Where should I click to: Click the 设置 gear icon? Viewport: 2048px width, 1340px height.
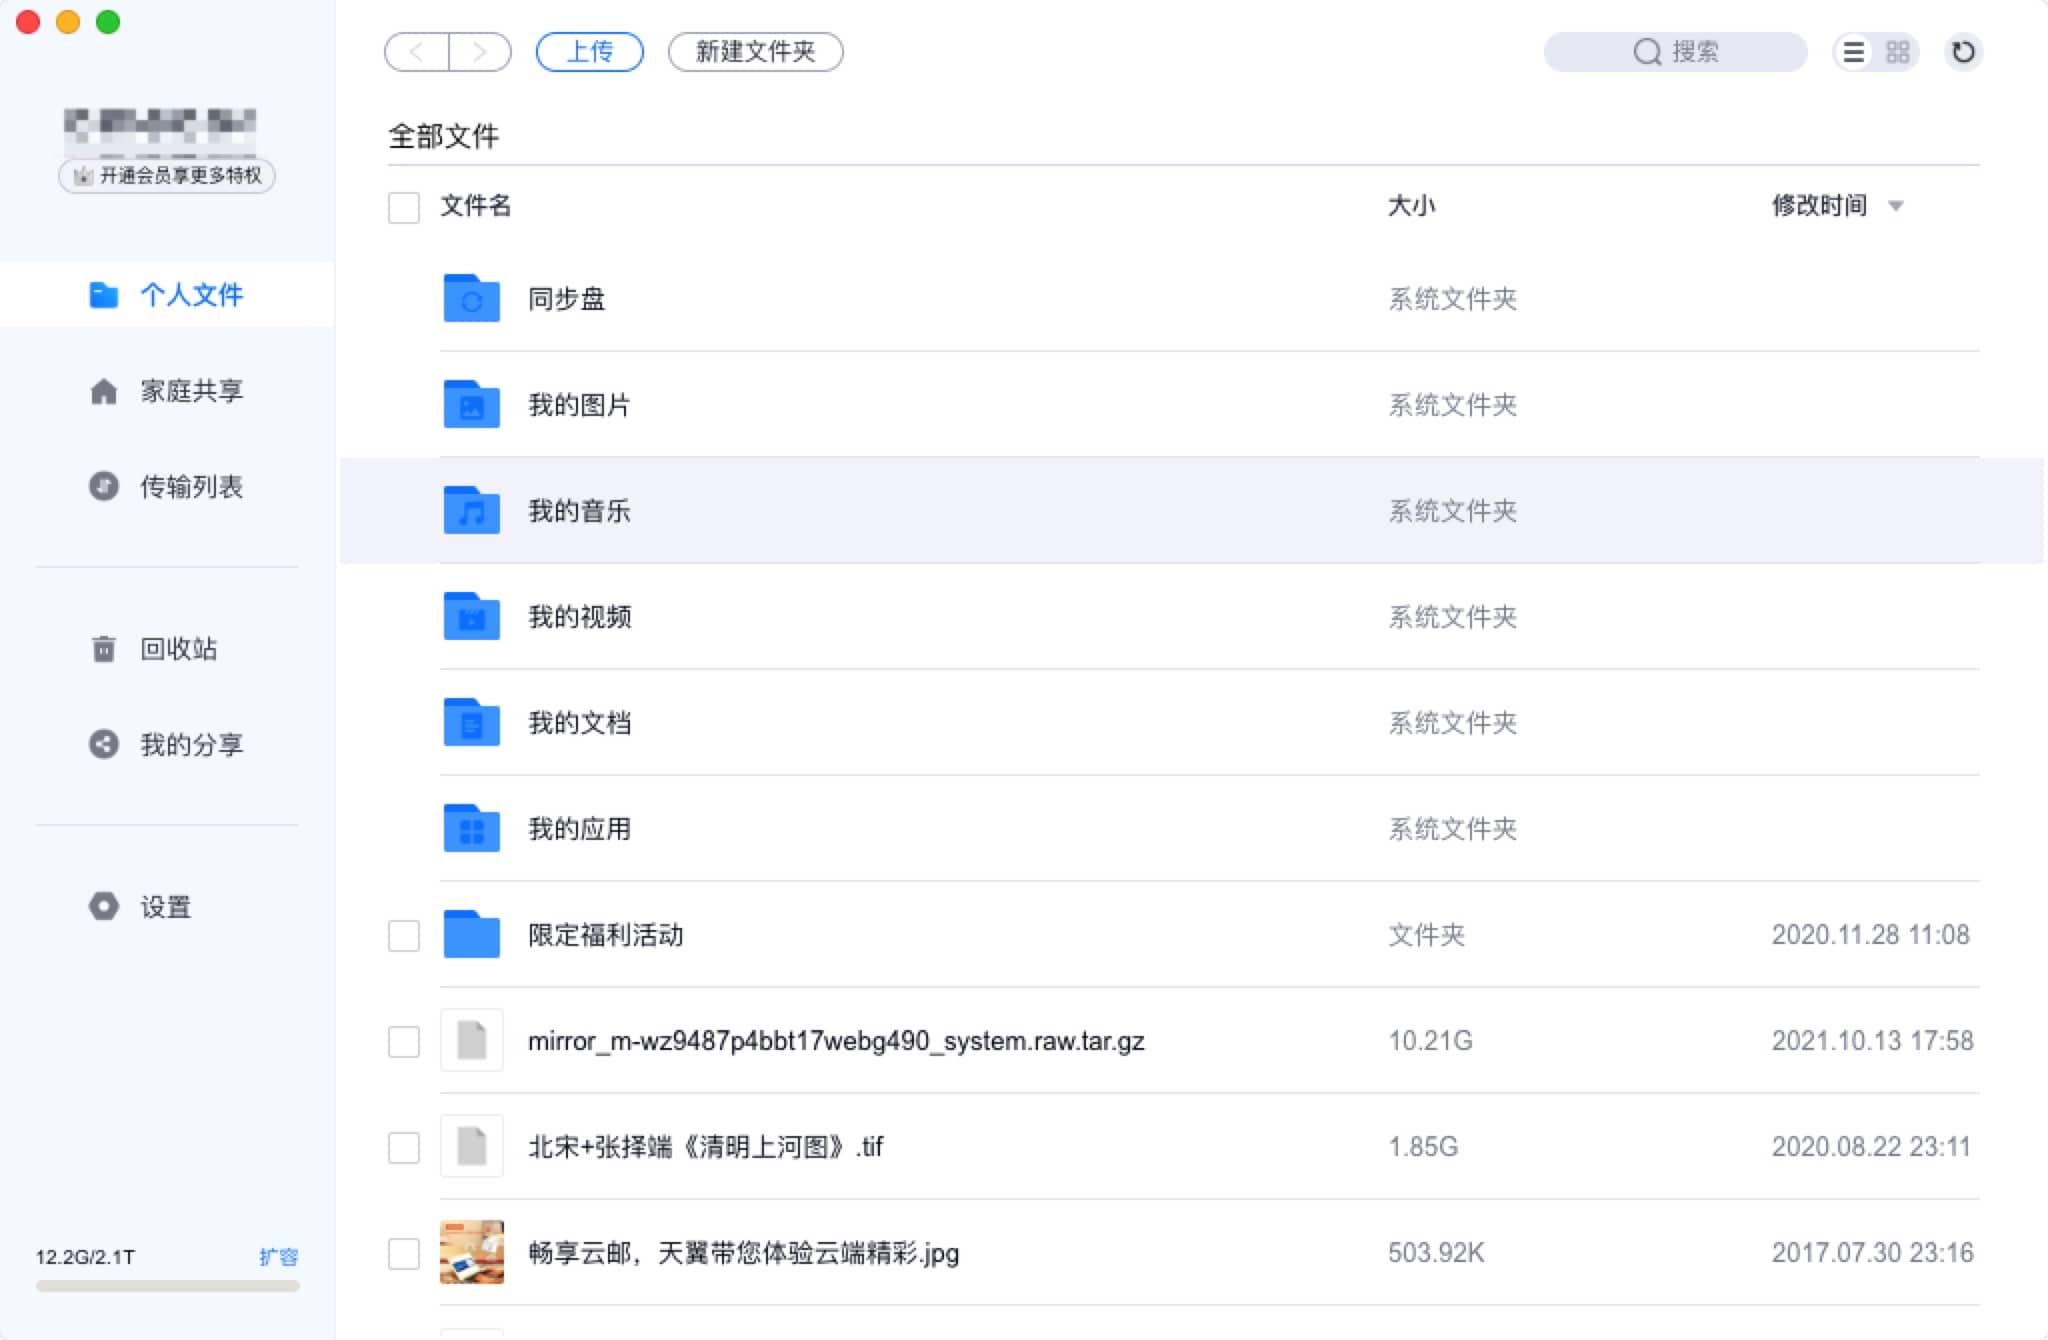pyautogui.click(x=104, y=906)
